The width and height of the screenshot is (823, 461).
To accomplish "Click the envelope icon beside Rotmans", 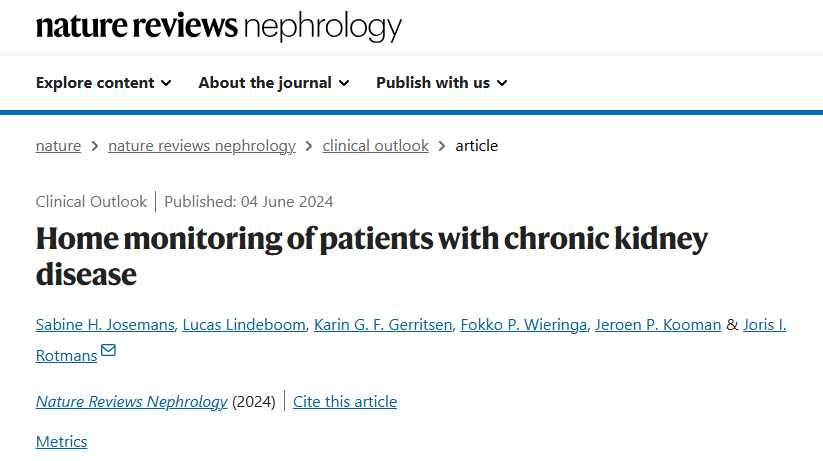I will [108, 350].
